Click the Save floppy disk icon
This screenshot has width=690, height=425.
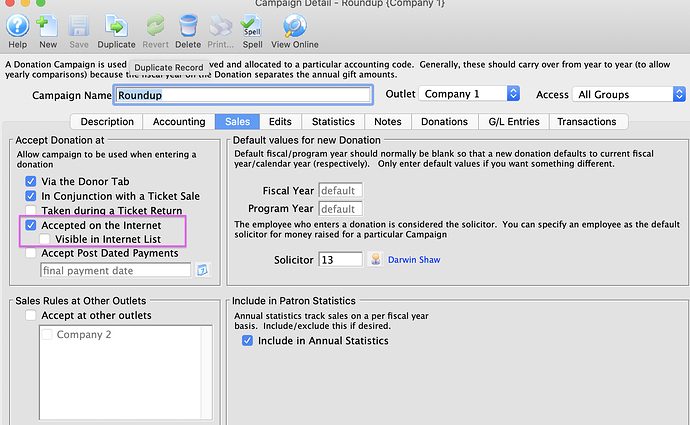(79, 26)
